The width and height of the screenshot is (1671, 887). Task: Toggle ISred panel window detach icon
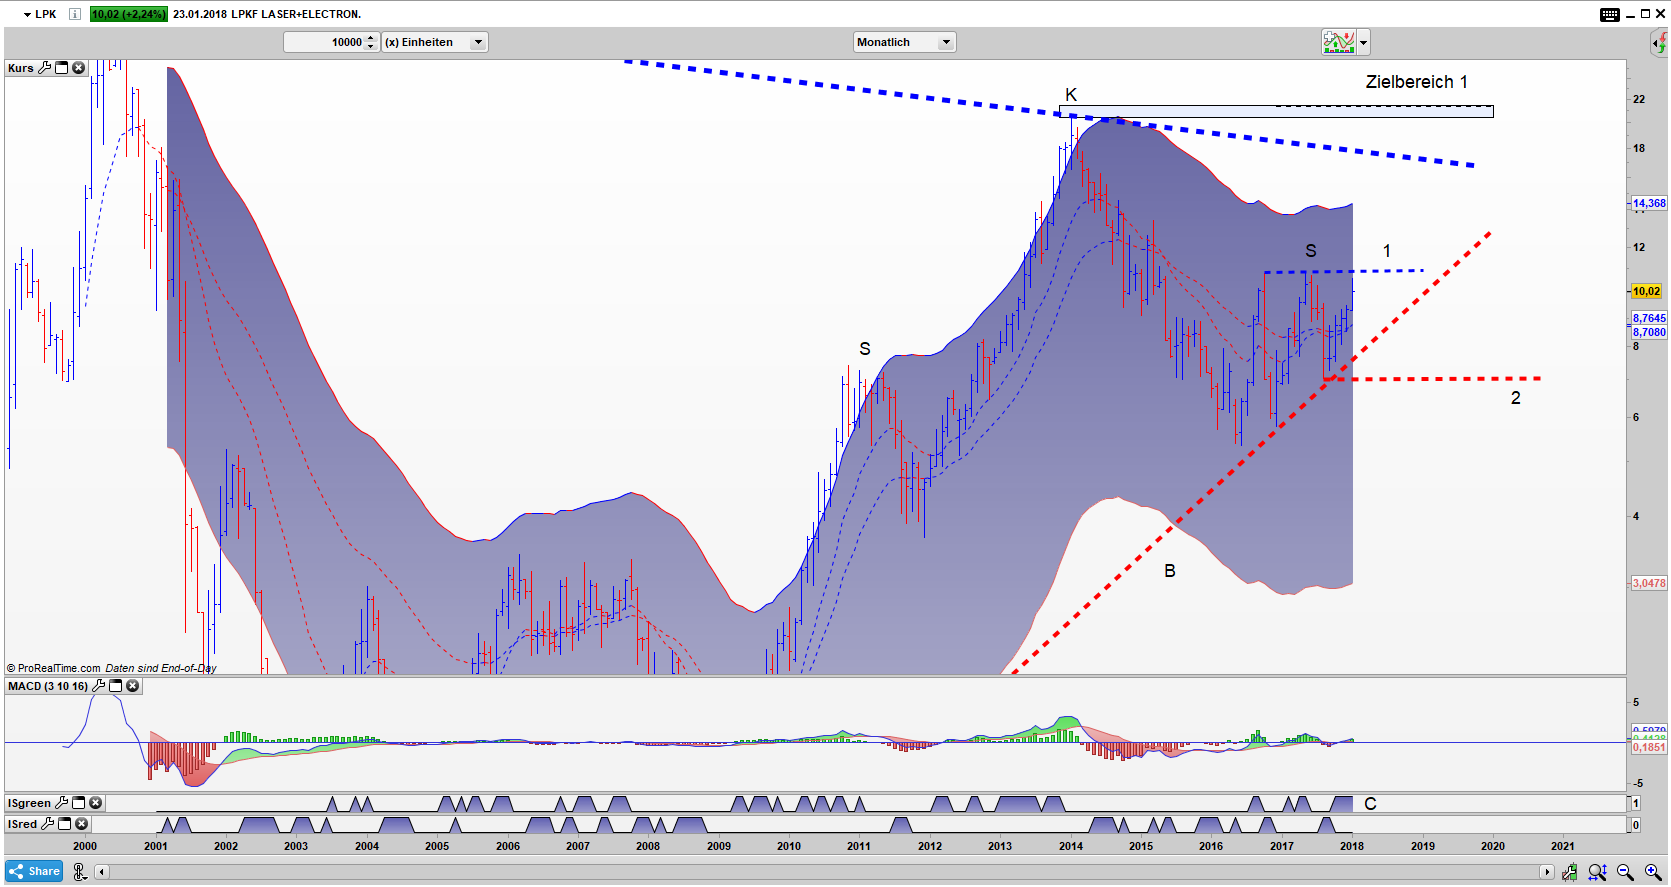pyautogui.click(x=65, y=824)
